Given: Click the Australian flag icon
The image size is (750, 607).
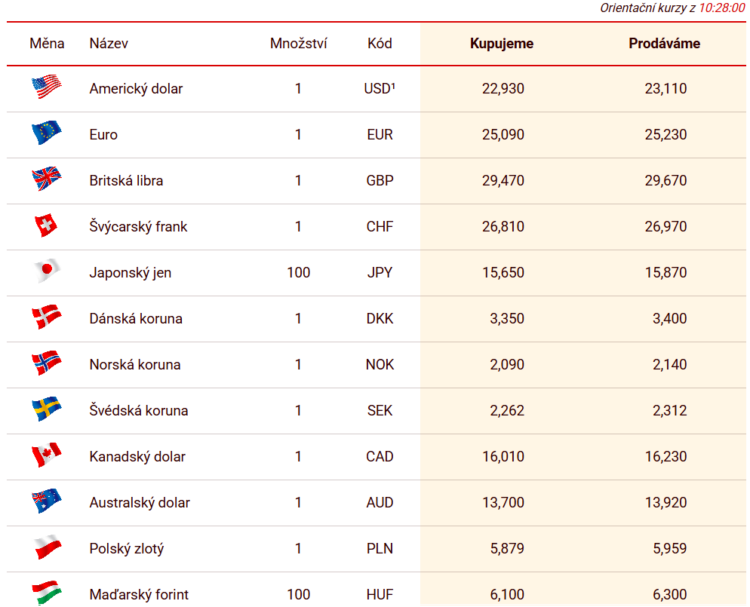Looking at the screenshot, I should tap(46, 500).
